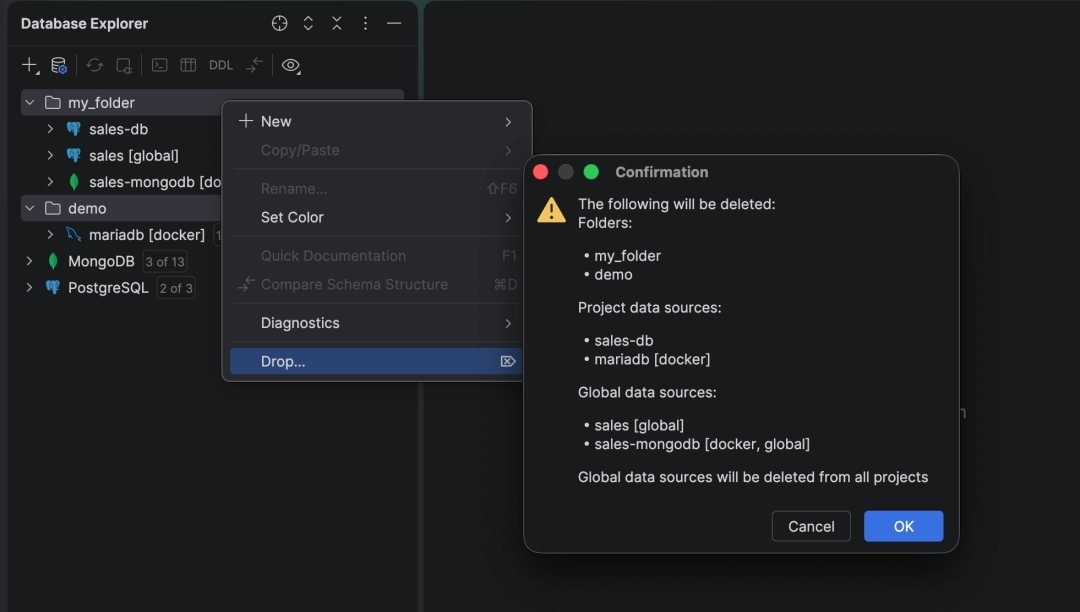The width and height of the screenshot is (1080, 612).
Task: Click the PostgreSQL 2 of 3 schema badge
Action: click(x=176, y=288)
